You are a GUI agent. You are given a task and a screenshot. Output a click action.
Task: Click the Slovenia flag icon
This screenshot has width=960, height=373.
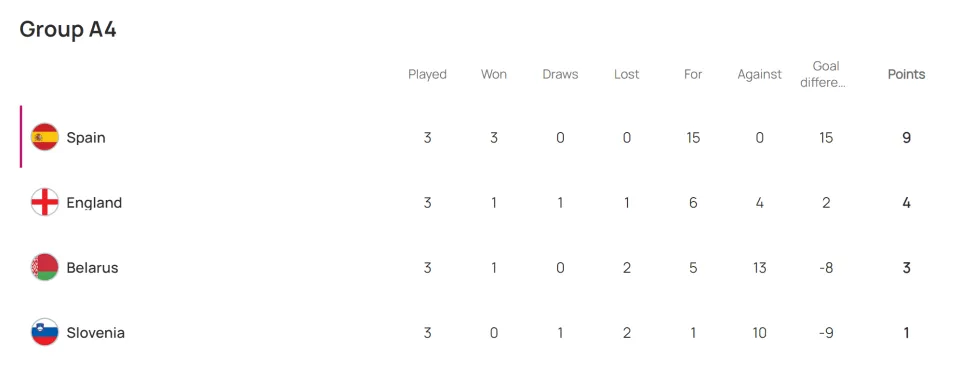click(45, 333)
